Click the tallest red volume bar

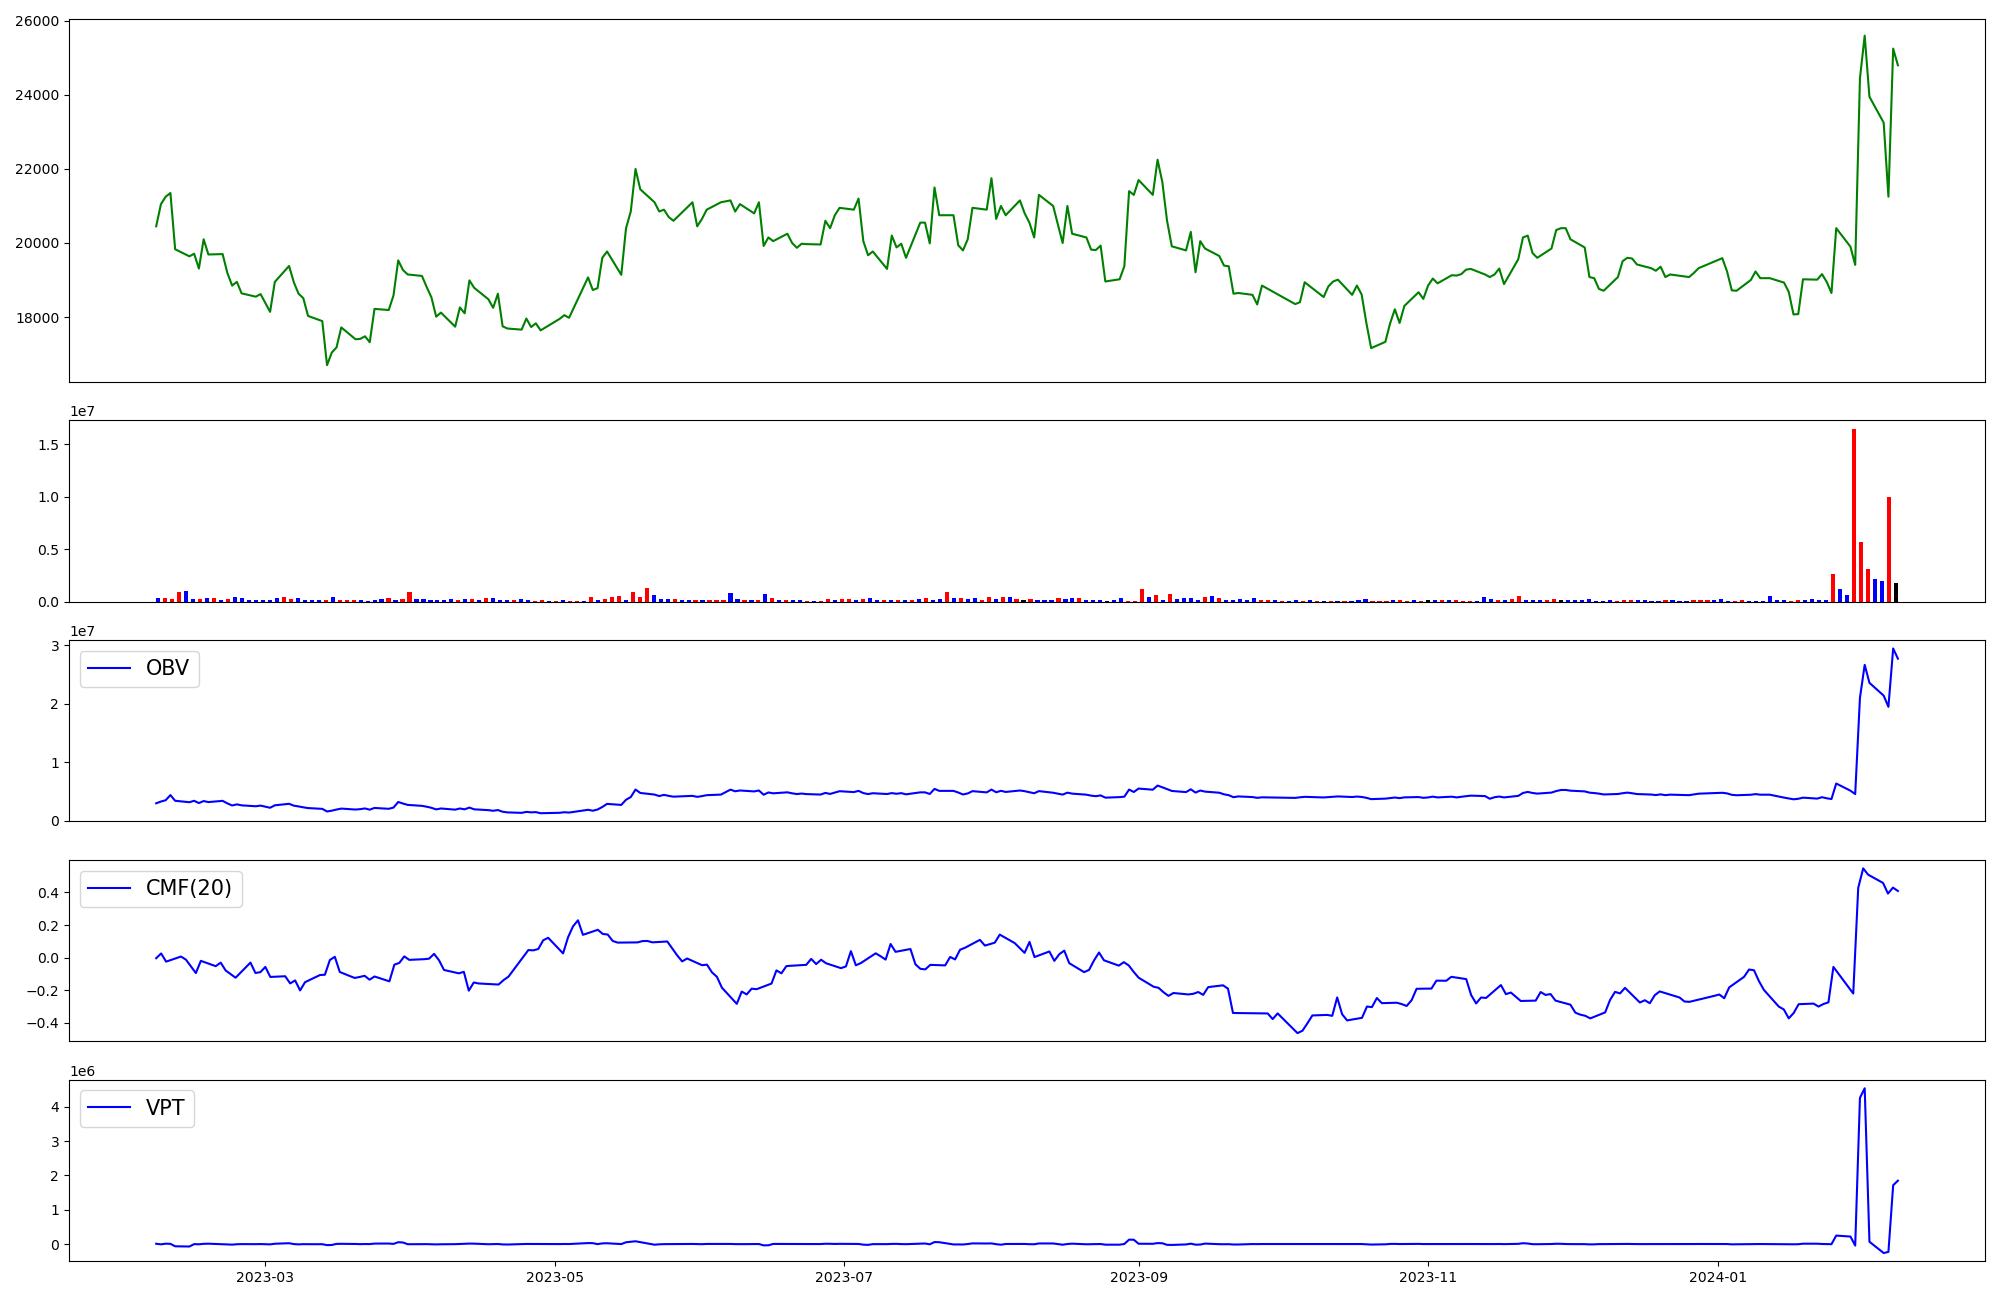1853,515
